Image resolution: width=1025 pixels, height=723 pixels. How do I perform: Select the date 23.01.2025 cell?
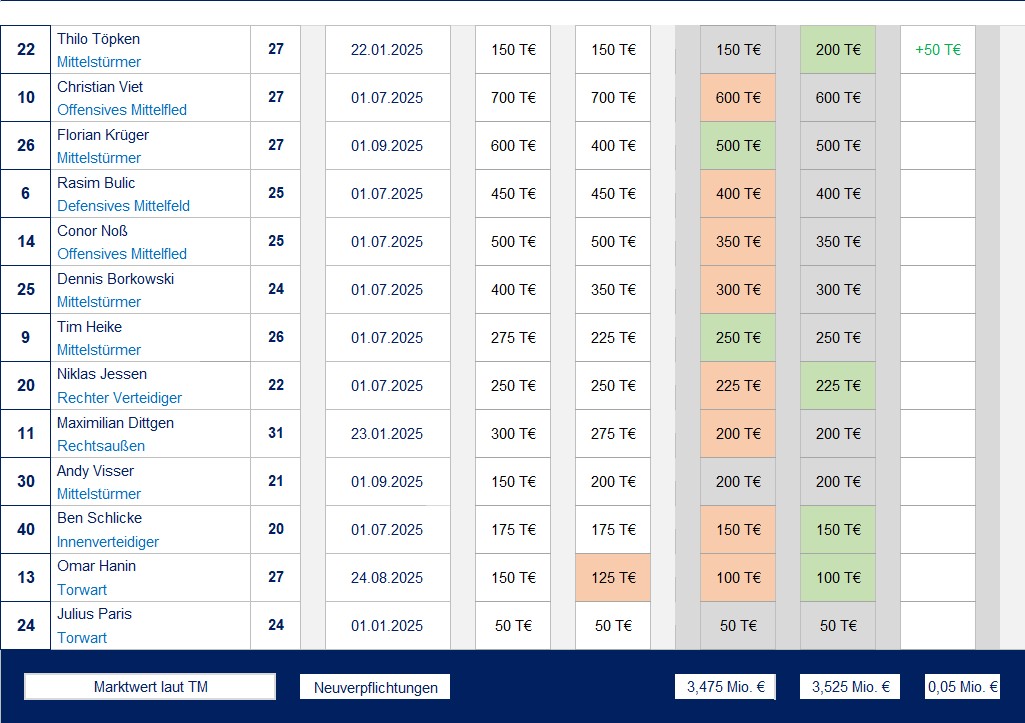pos(387,434)
